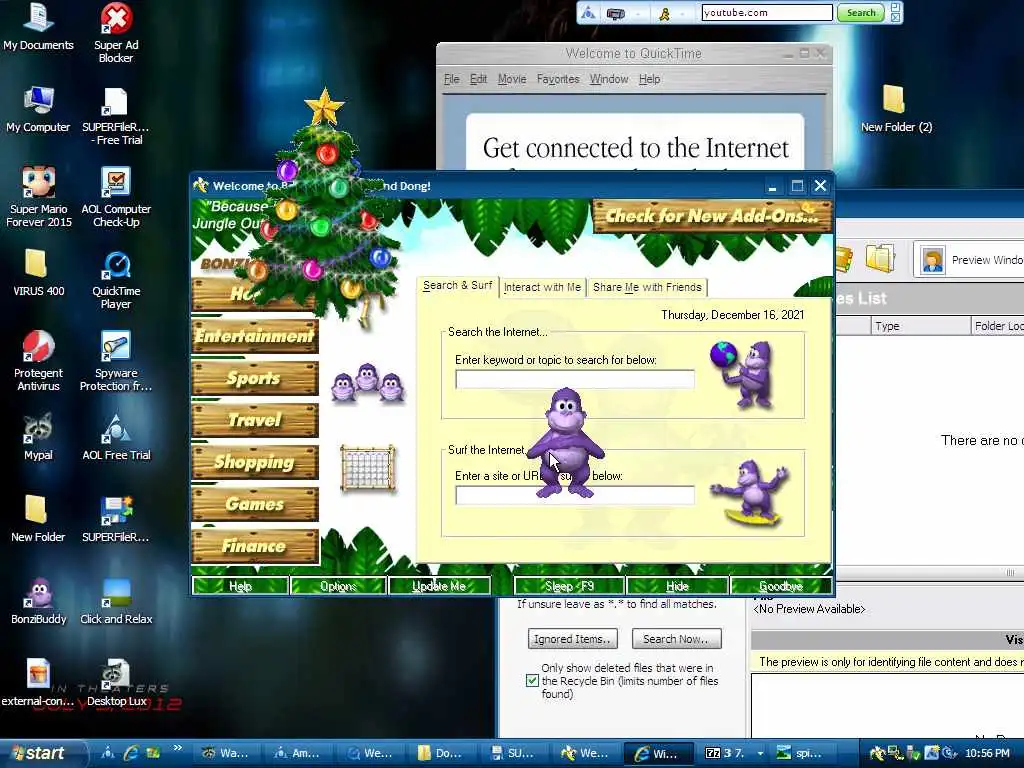Select the SUPERFileR Free Trial desktop shortcut
The width and height of the screenshot is (1024, 768).
[116, 116]
